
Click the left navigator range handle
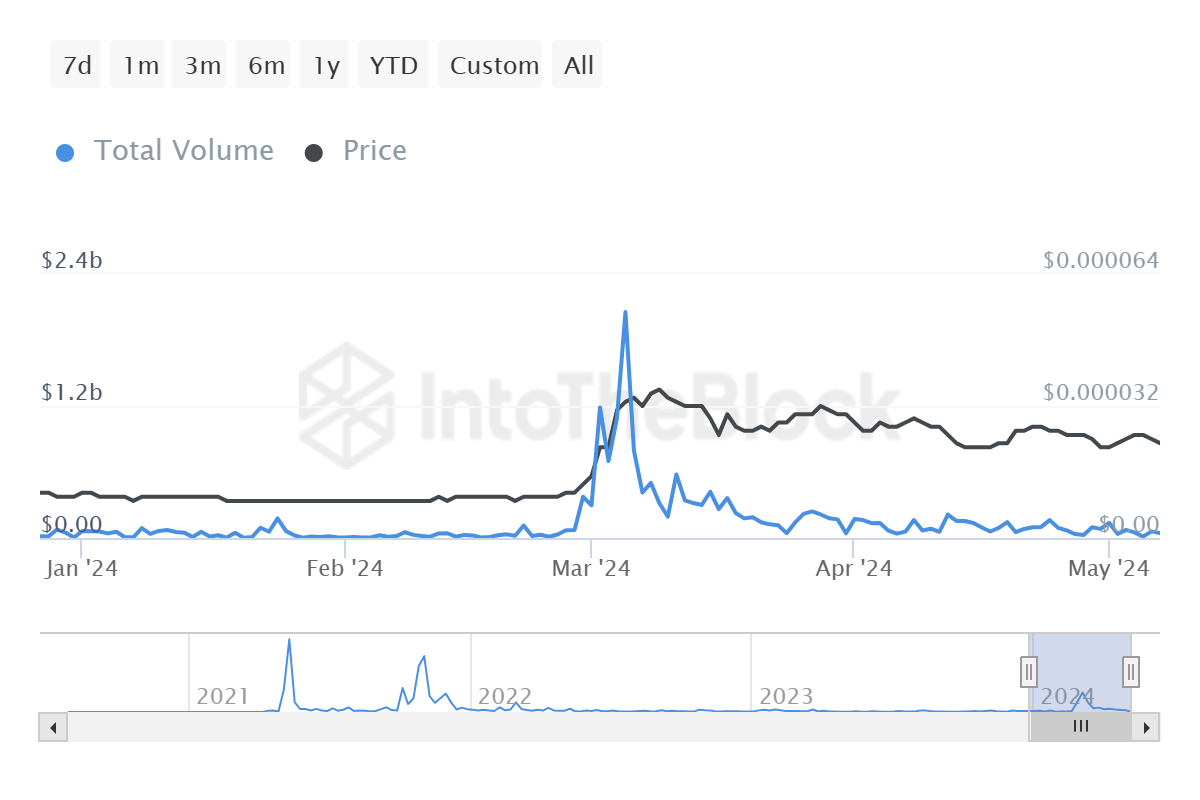pyautogui.click(x=1029, y=671)
